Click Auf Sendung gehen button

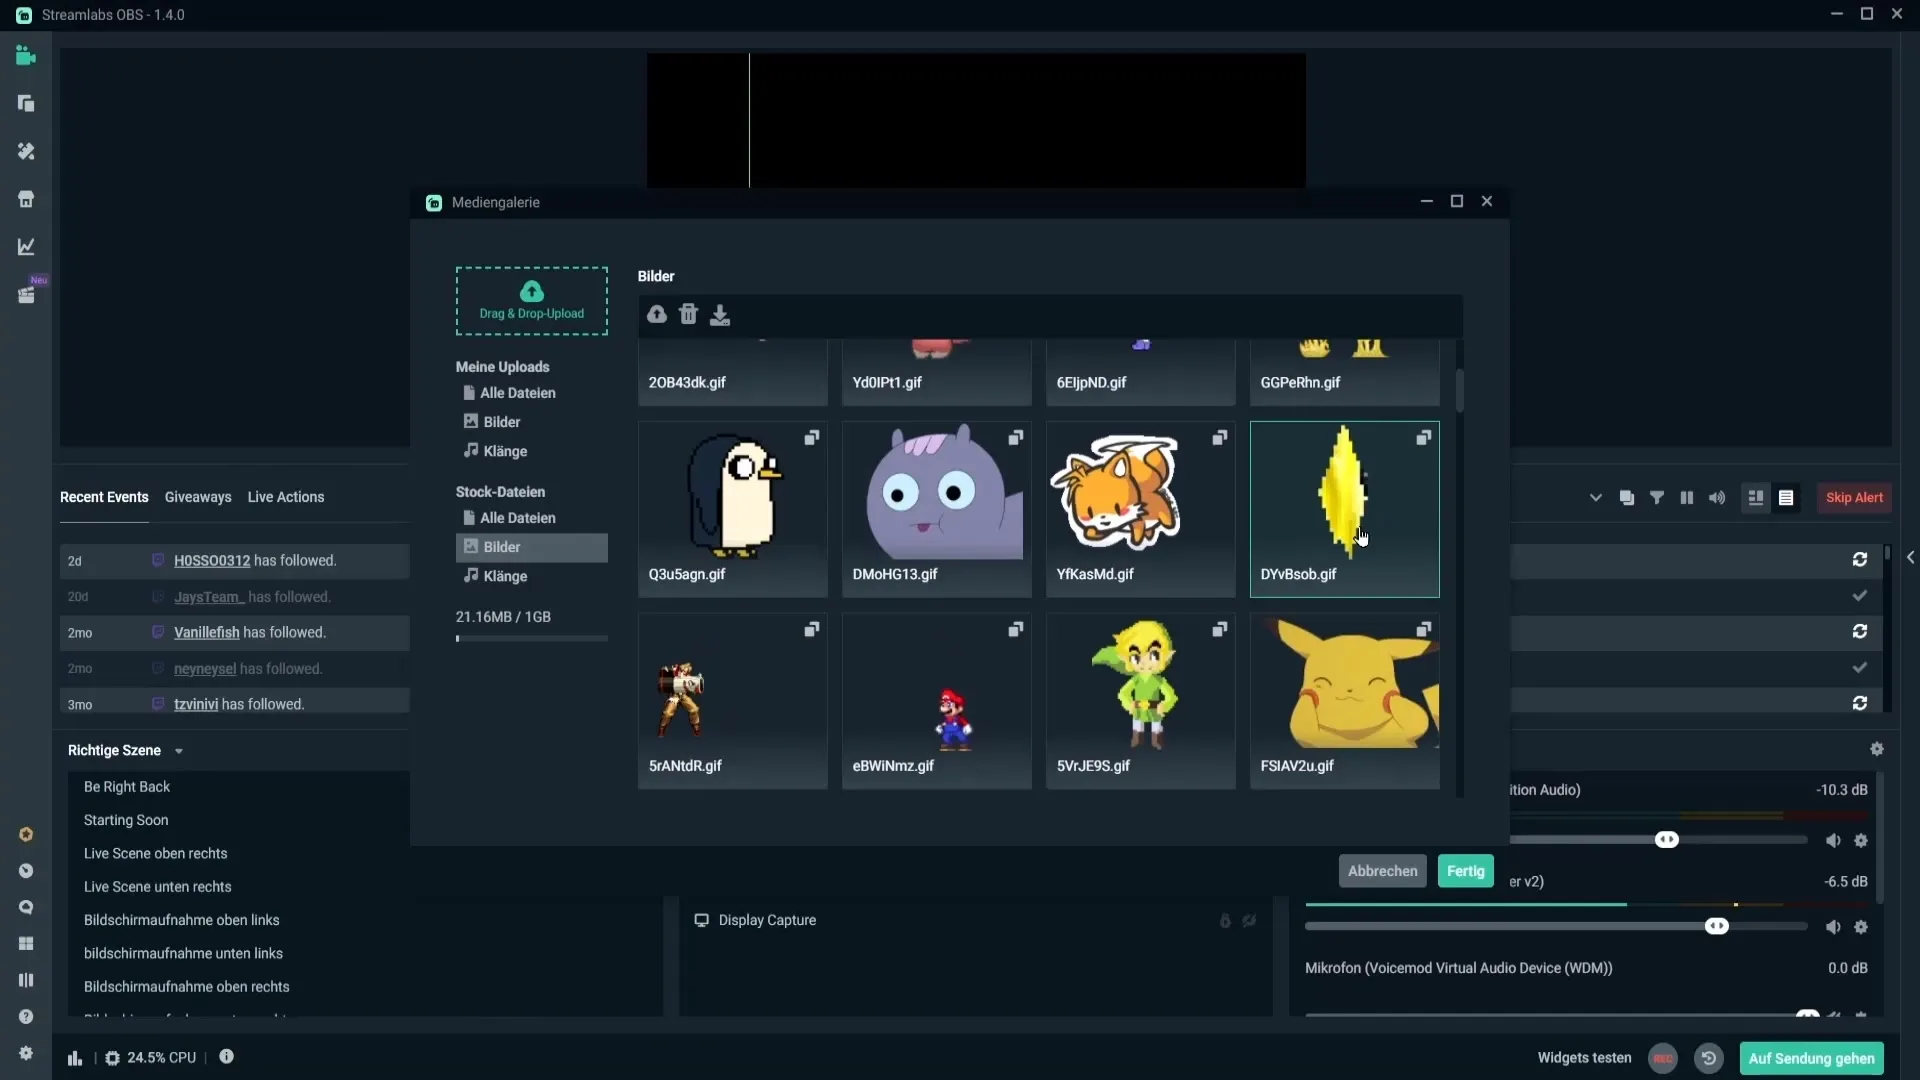1811,1058
